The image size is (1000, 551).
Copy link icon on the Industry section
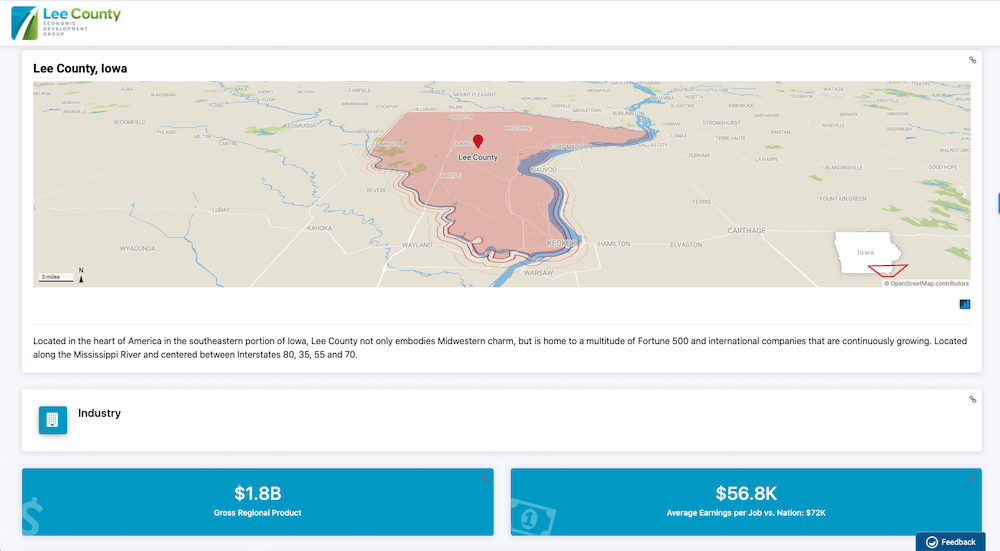point(973,399)
